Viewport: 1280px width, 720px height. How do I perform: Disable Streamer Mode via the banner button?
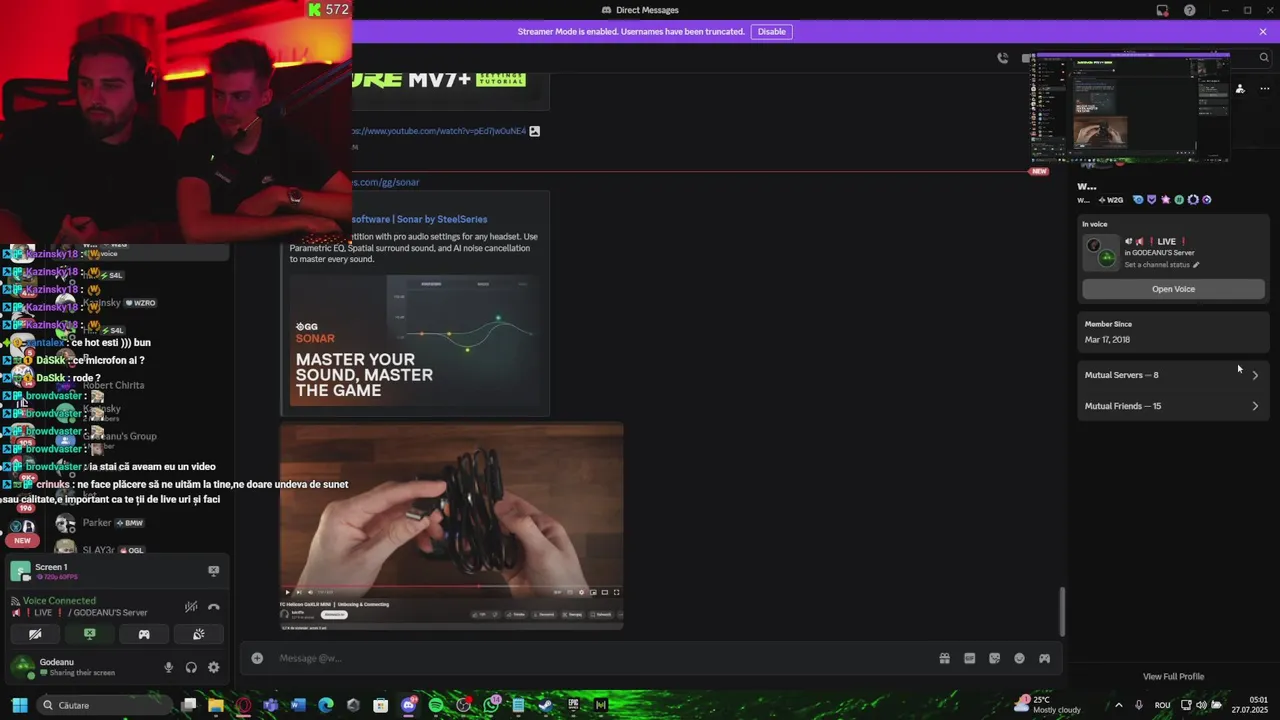(x=771, y=32)
